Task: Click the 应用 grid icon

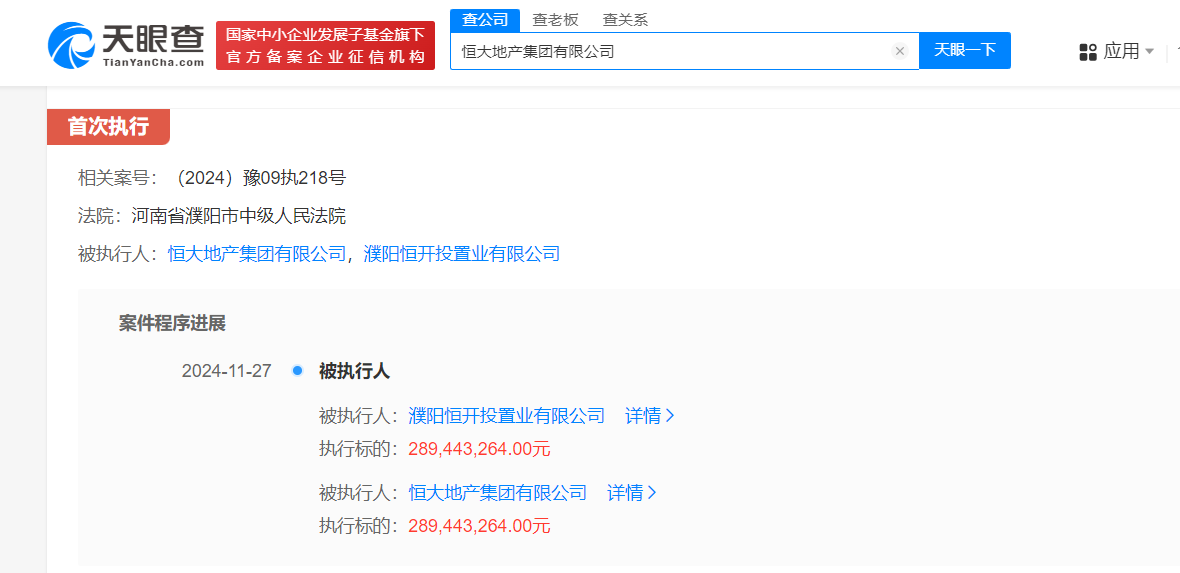Action: coord(1088,52)
